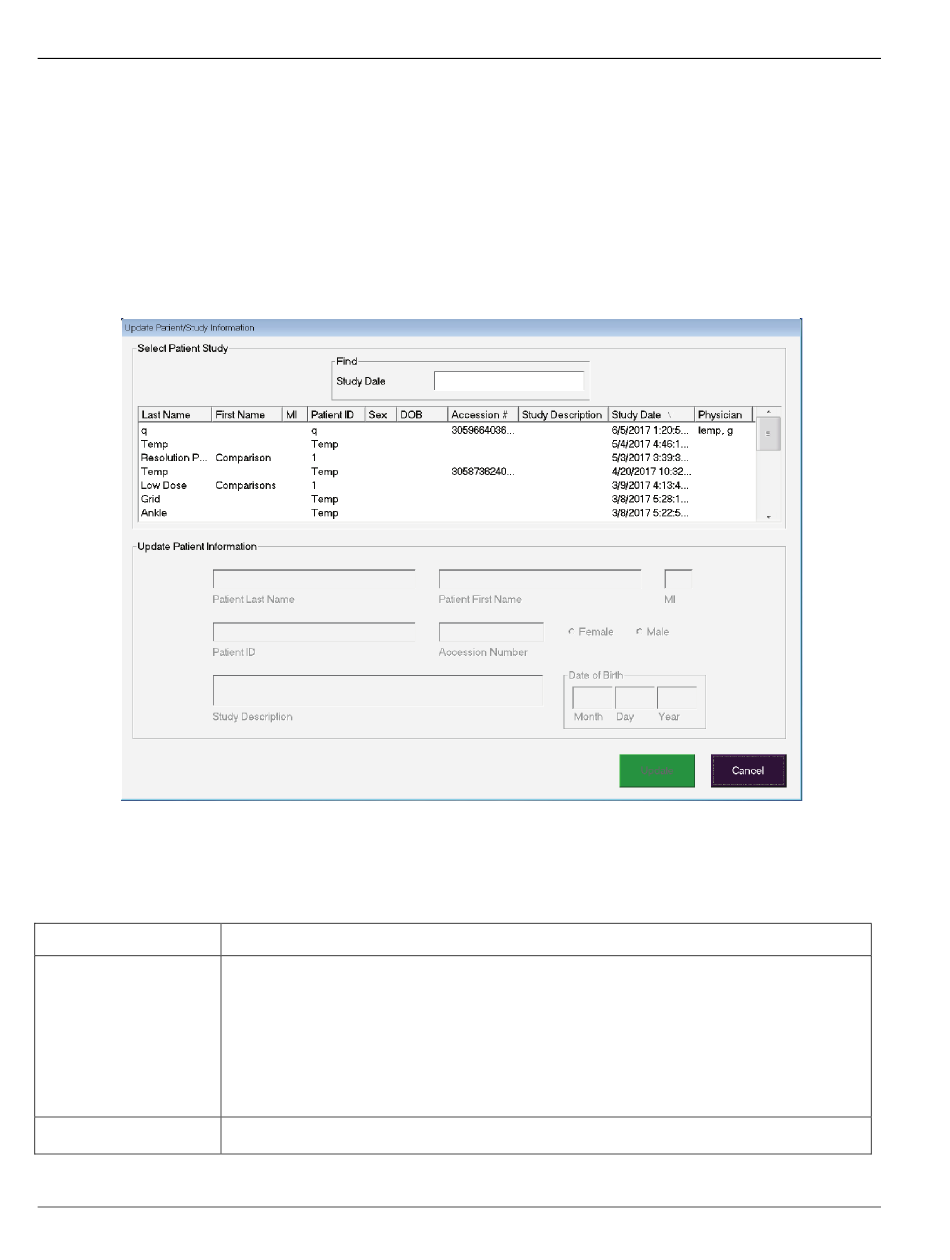950x1260 pixels.
Task: Sort by Physician column header
Action: pos(723,414)
